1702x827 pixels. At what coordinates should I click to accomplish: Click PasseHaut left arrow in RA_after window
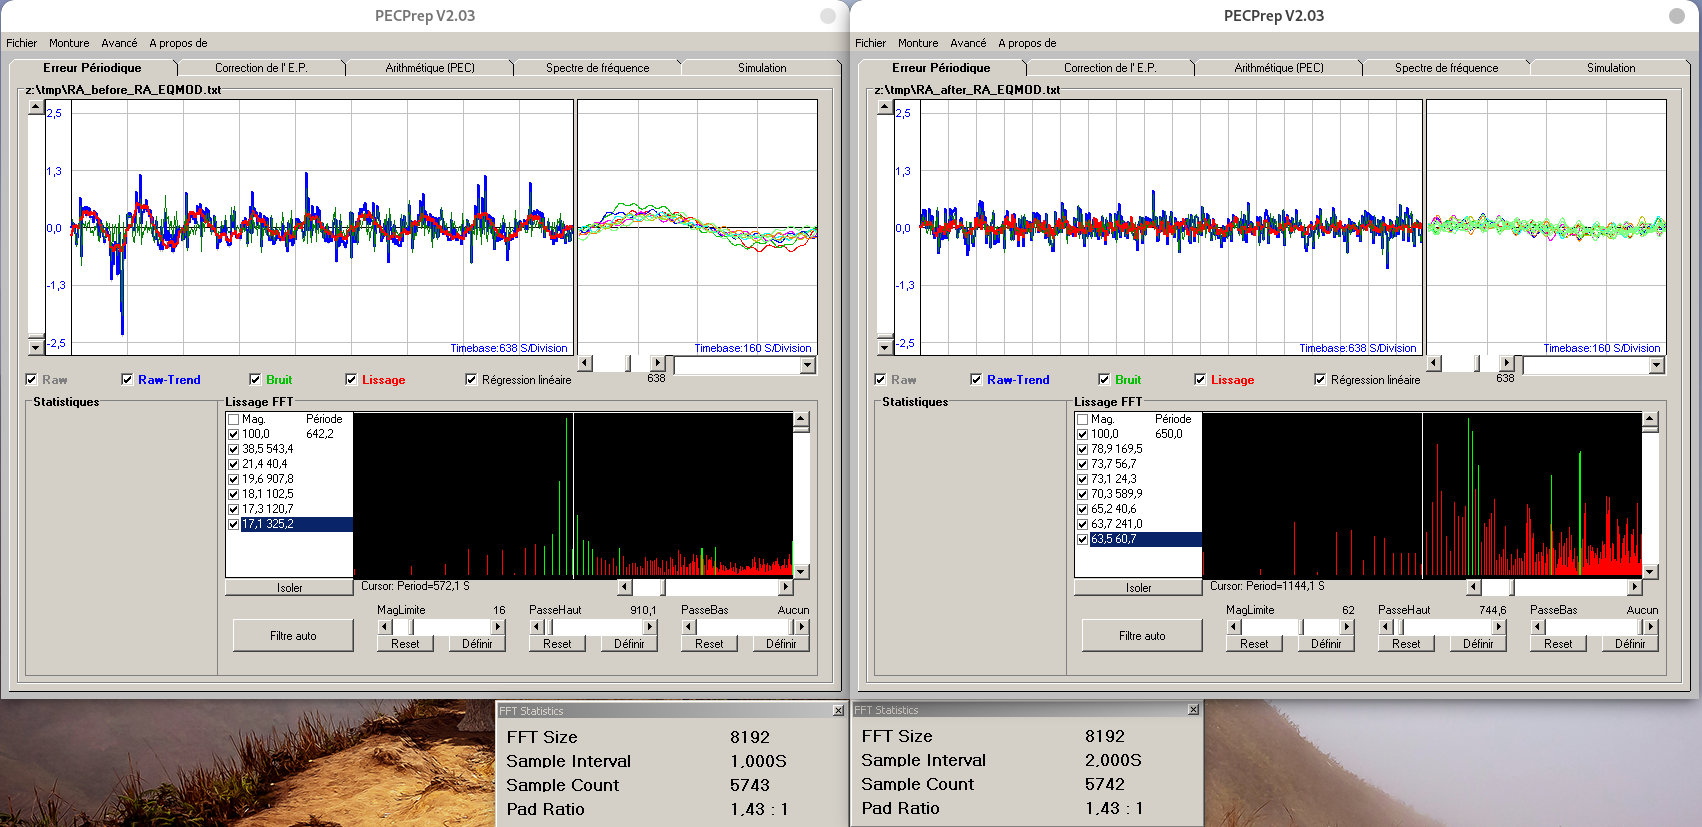click(x=1385, y=627)
